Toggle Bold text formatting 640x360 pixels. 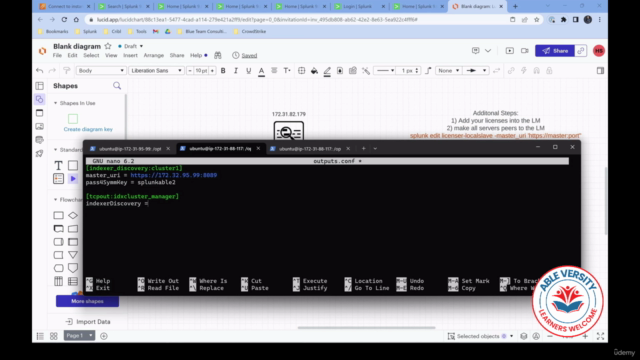pyautogui.click(x=223, y=71)
